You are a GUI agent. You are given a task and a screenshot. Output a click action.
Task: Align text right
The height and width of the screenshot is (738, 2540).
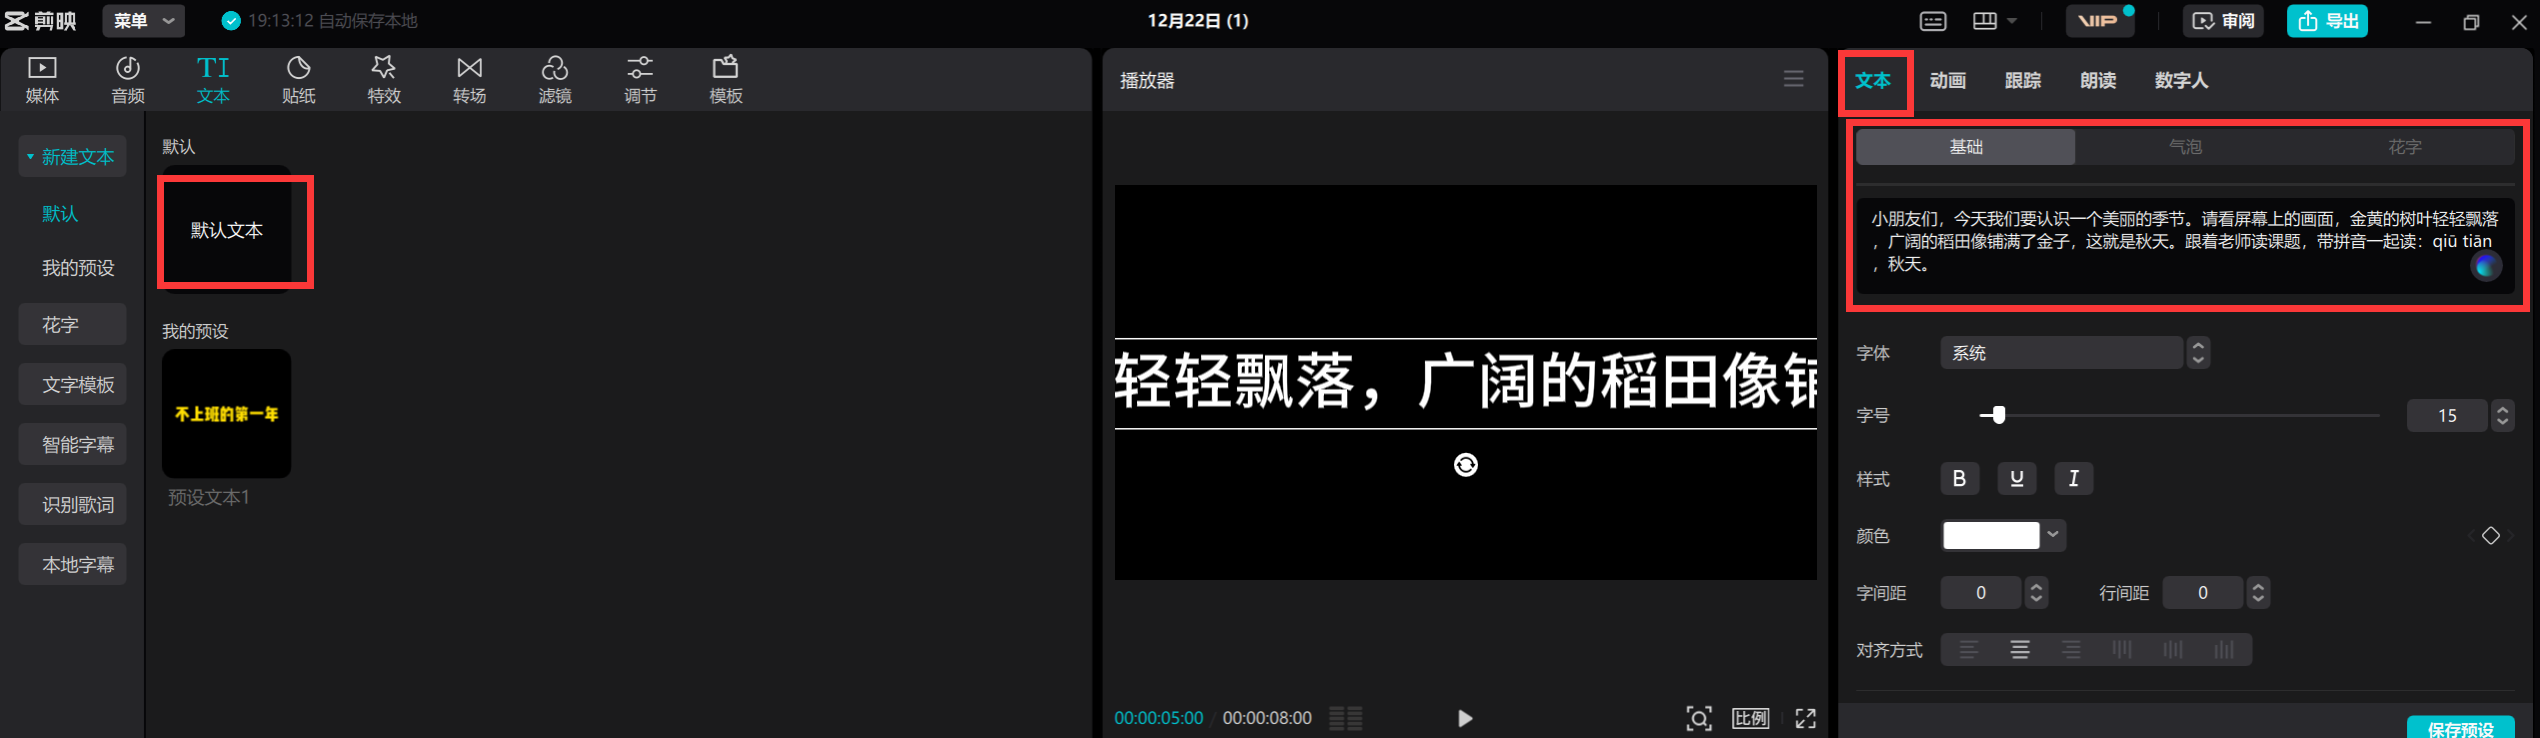click(x=2071, y=650)
